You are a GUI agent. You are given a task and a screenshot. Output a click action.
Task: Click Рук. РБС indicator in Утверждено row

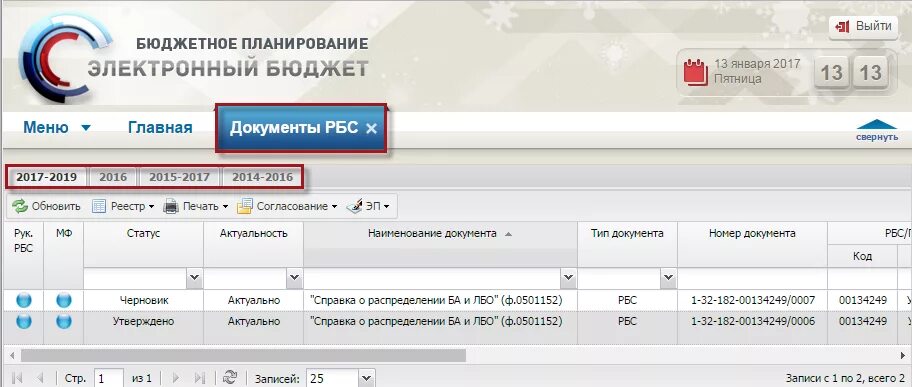(24, 321)
